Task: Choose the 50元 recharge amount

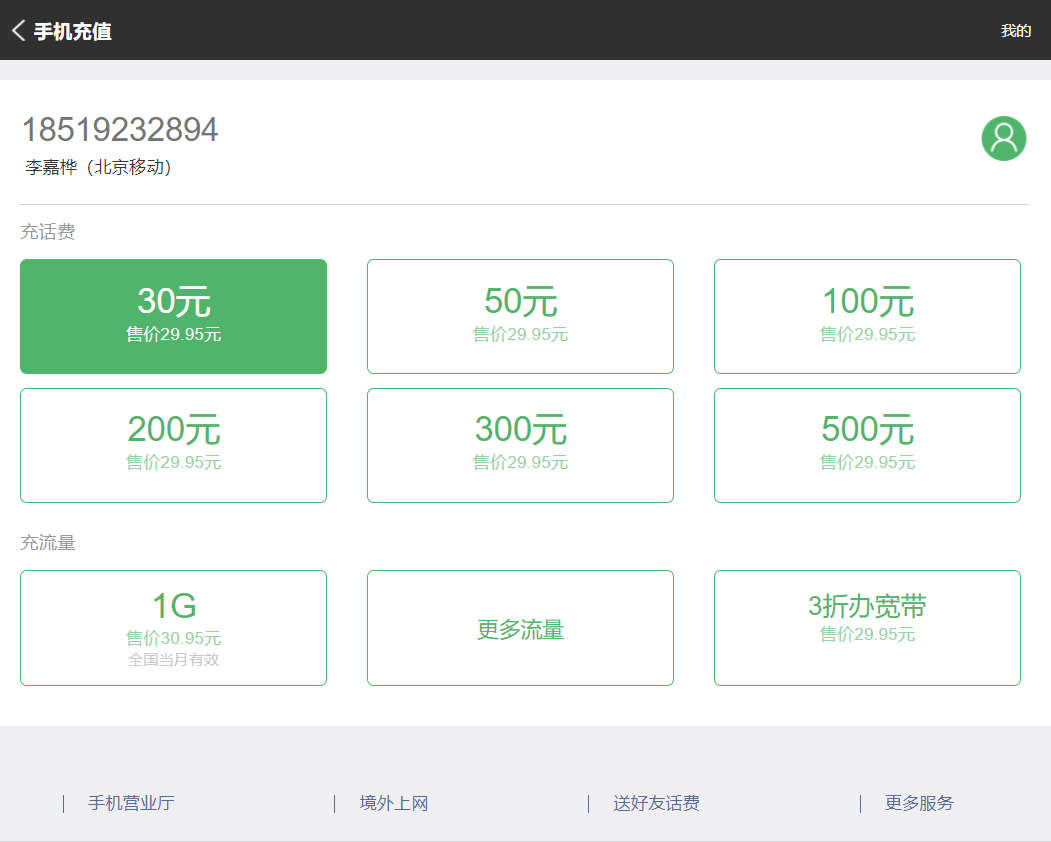Action: (x=520, y=316)
